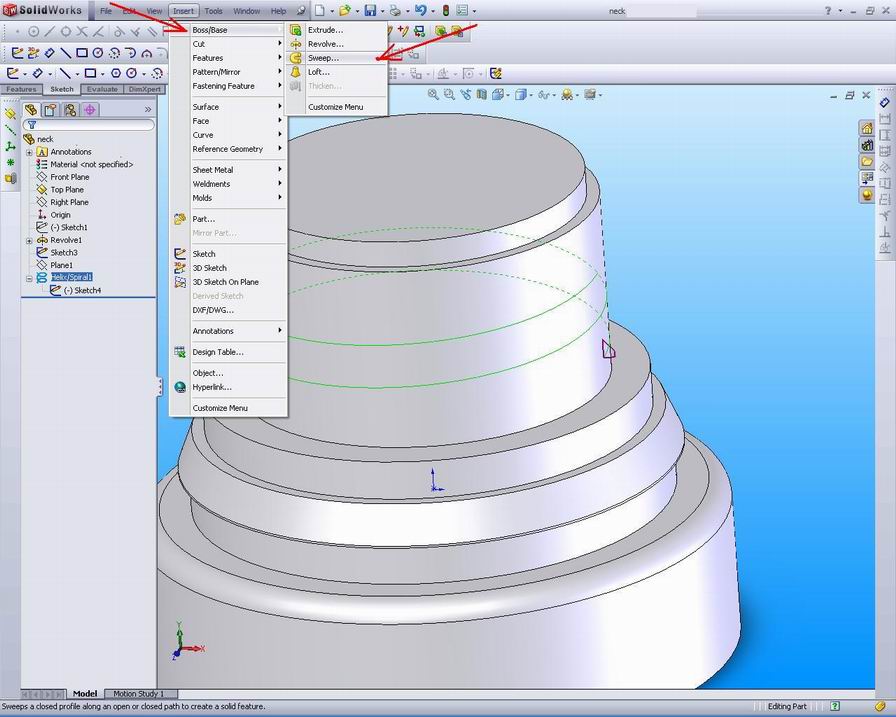Switch to the Motion Study 1 tab
The height and width of the screenshot is (717, 896).
(139, 693)
